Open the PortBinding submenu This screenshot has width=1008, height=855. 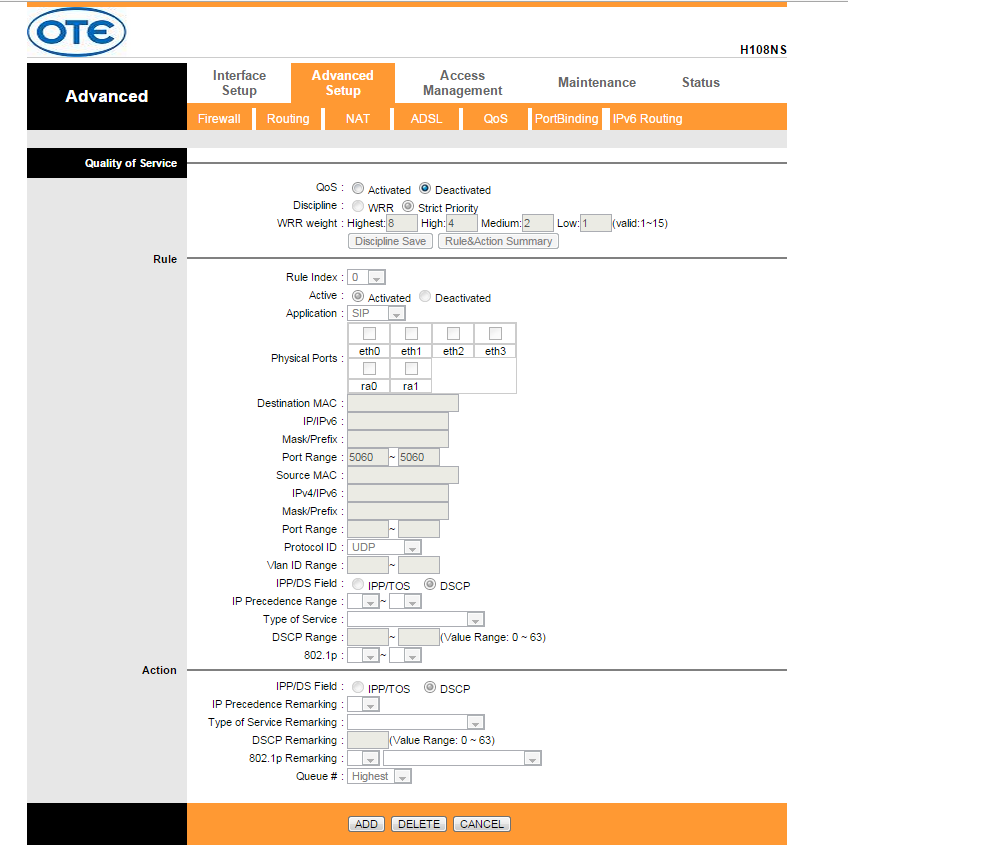coord(566,119)
